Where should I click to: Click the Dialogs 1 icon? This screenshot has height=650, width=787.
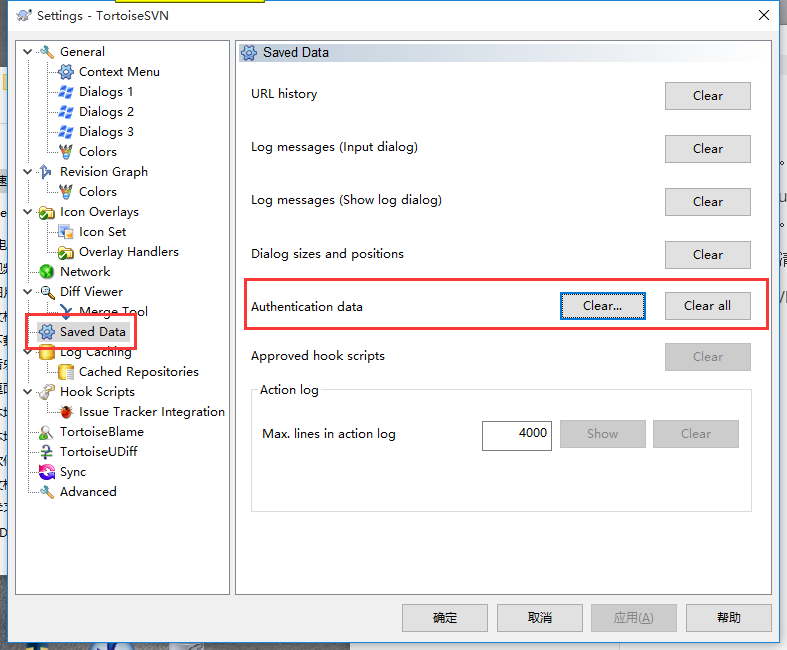coord(66,92)
